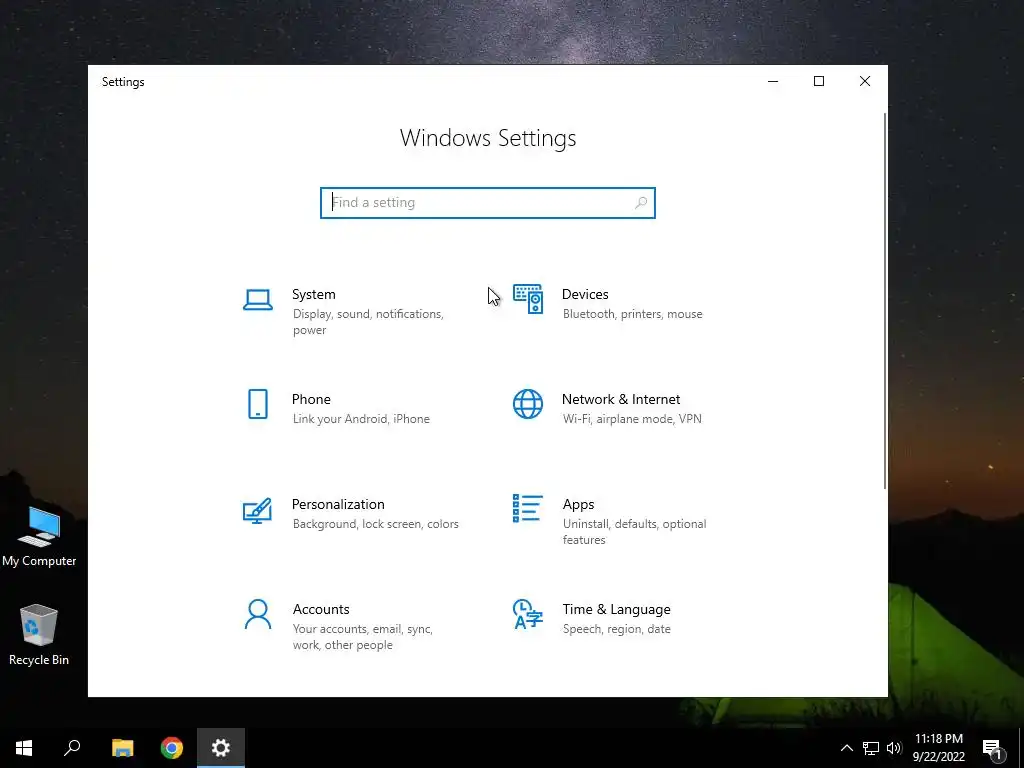The height and width of the screenshot is (768, 1024).
Task: Open the Phone settings title
Action: (311, 399)
